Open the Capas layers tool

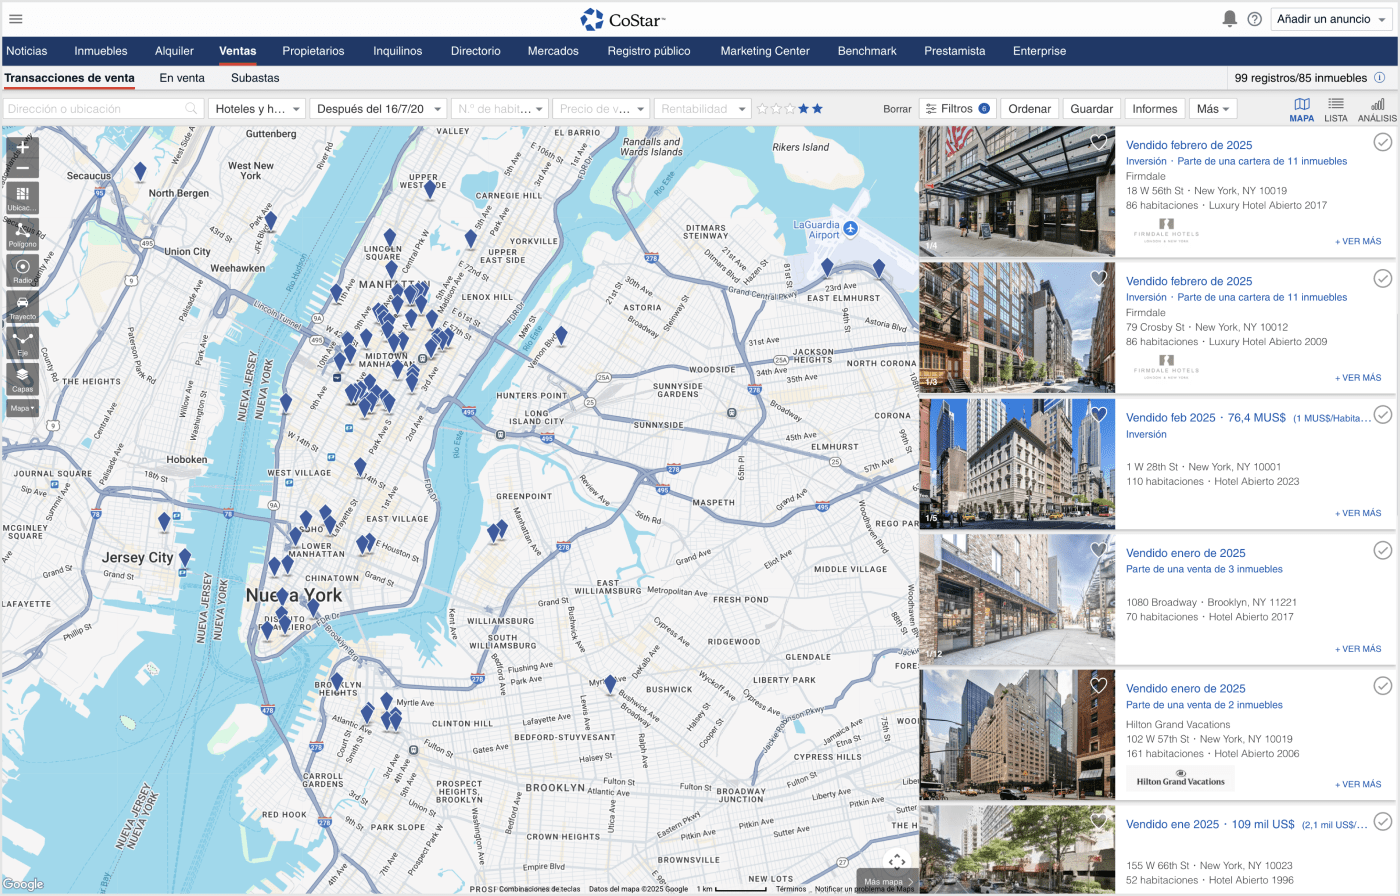click(x=22, y=378)
